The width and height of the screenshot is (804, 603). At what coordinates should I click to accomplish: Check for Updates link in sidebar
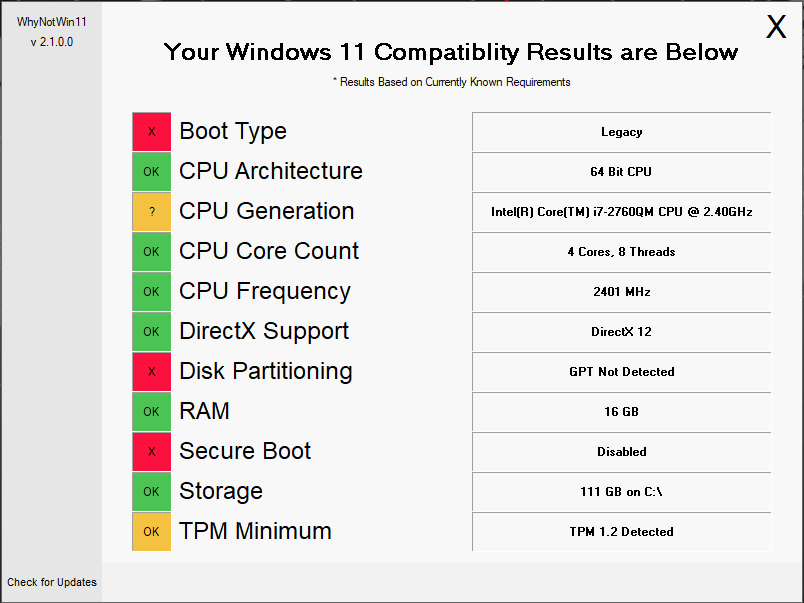(x=52, y=582)
